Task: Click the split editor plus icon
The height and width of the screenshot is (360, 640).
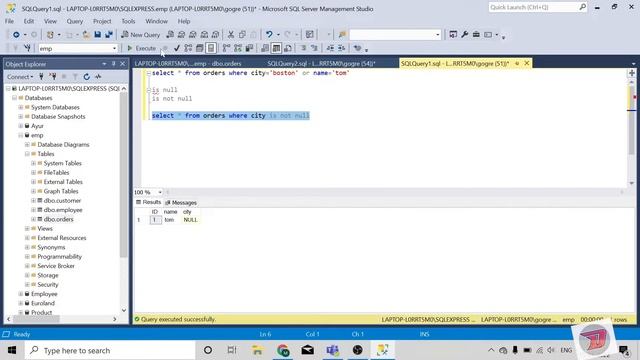Action: click(631, 73)
